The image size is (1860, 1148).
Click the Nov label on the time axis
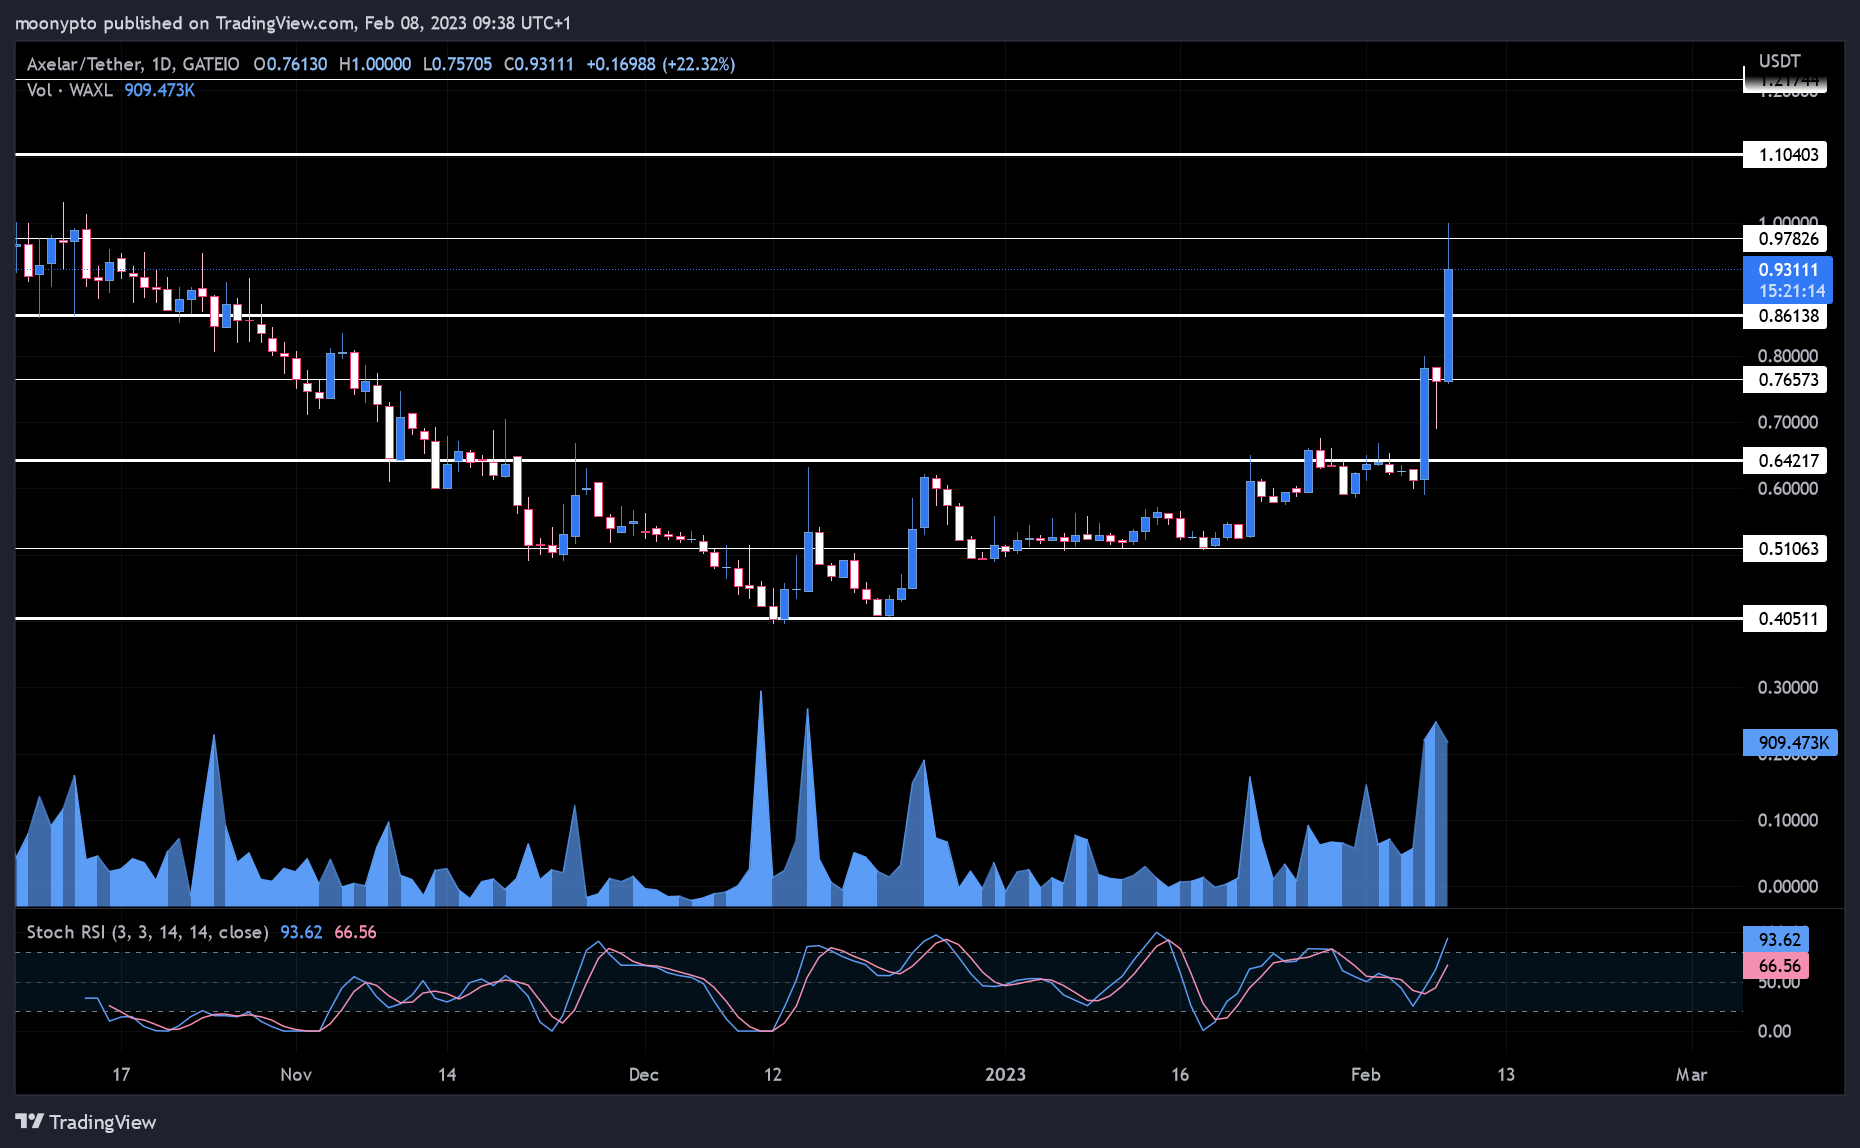pos(296,1075)
